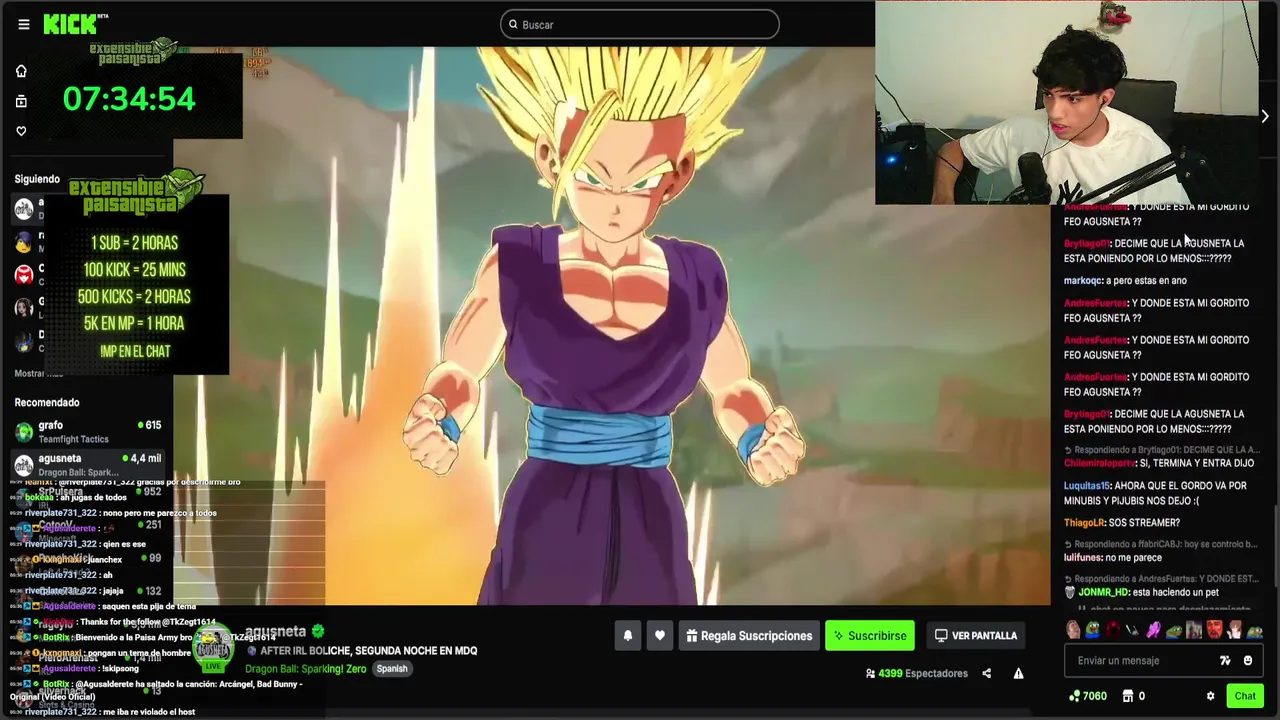Open agusneta in Recomendado list
The width and height of the screenshot is (1280, 720).
click(x=88, y=465)
